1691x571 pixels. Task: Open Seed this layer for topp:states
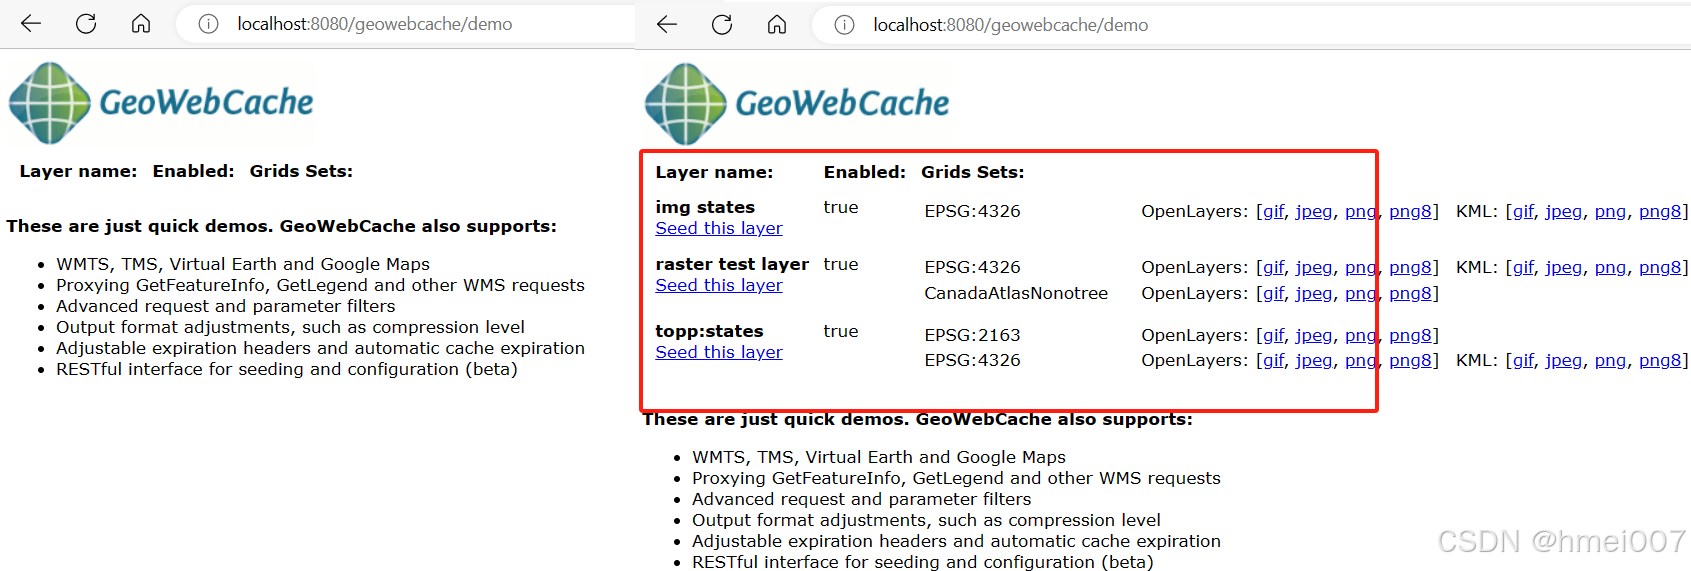(x=719, y=352)
